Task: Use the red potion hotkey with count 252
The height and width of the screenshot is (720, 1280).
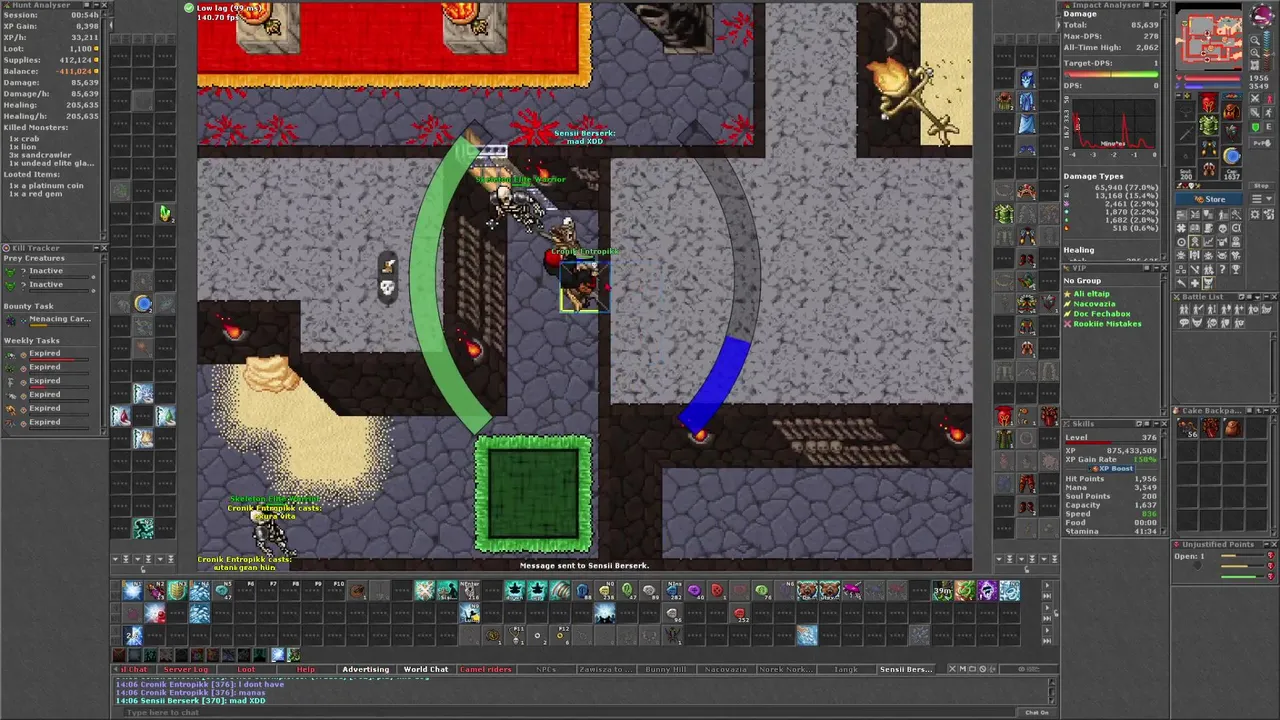Action: [740, 614]
